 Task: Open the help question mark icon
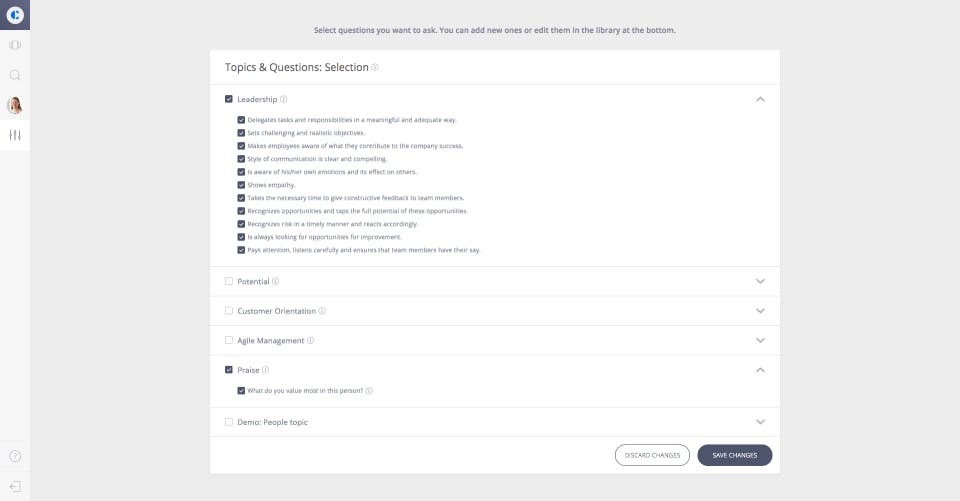[15, 456]
